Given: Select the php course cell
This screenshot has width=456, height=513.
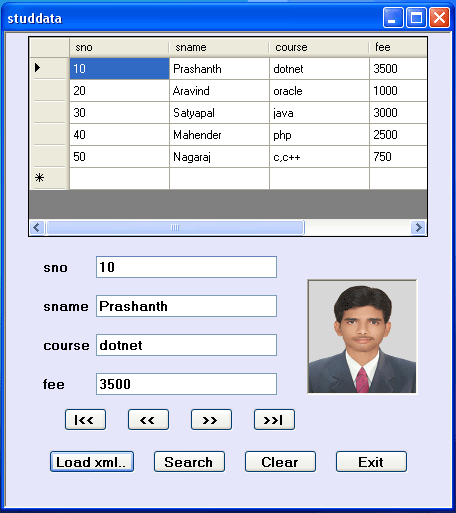Looking at the screenshot, I should [319, 134].
